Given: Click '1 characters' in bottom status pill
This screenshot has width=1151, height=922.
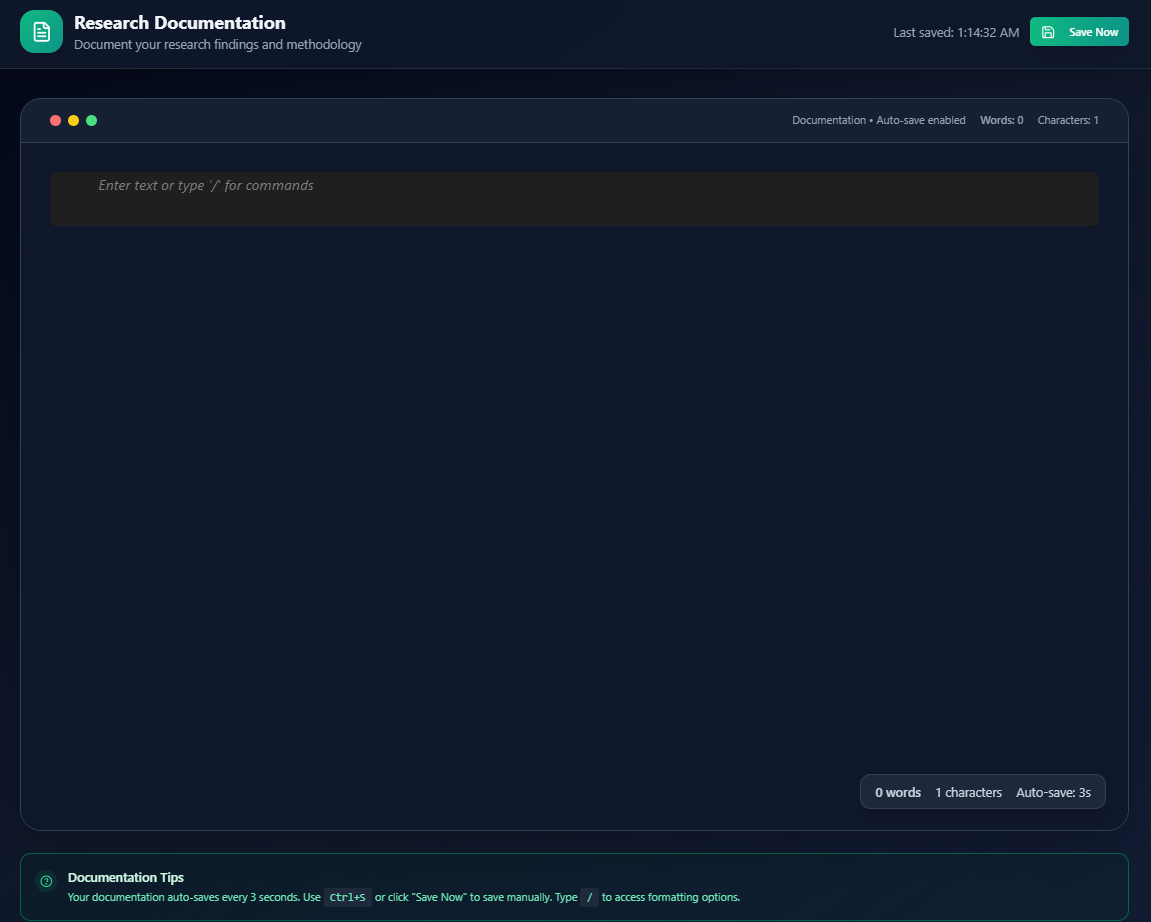Looking at the screenshot, I should pos(968,793).
